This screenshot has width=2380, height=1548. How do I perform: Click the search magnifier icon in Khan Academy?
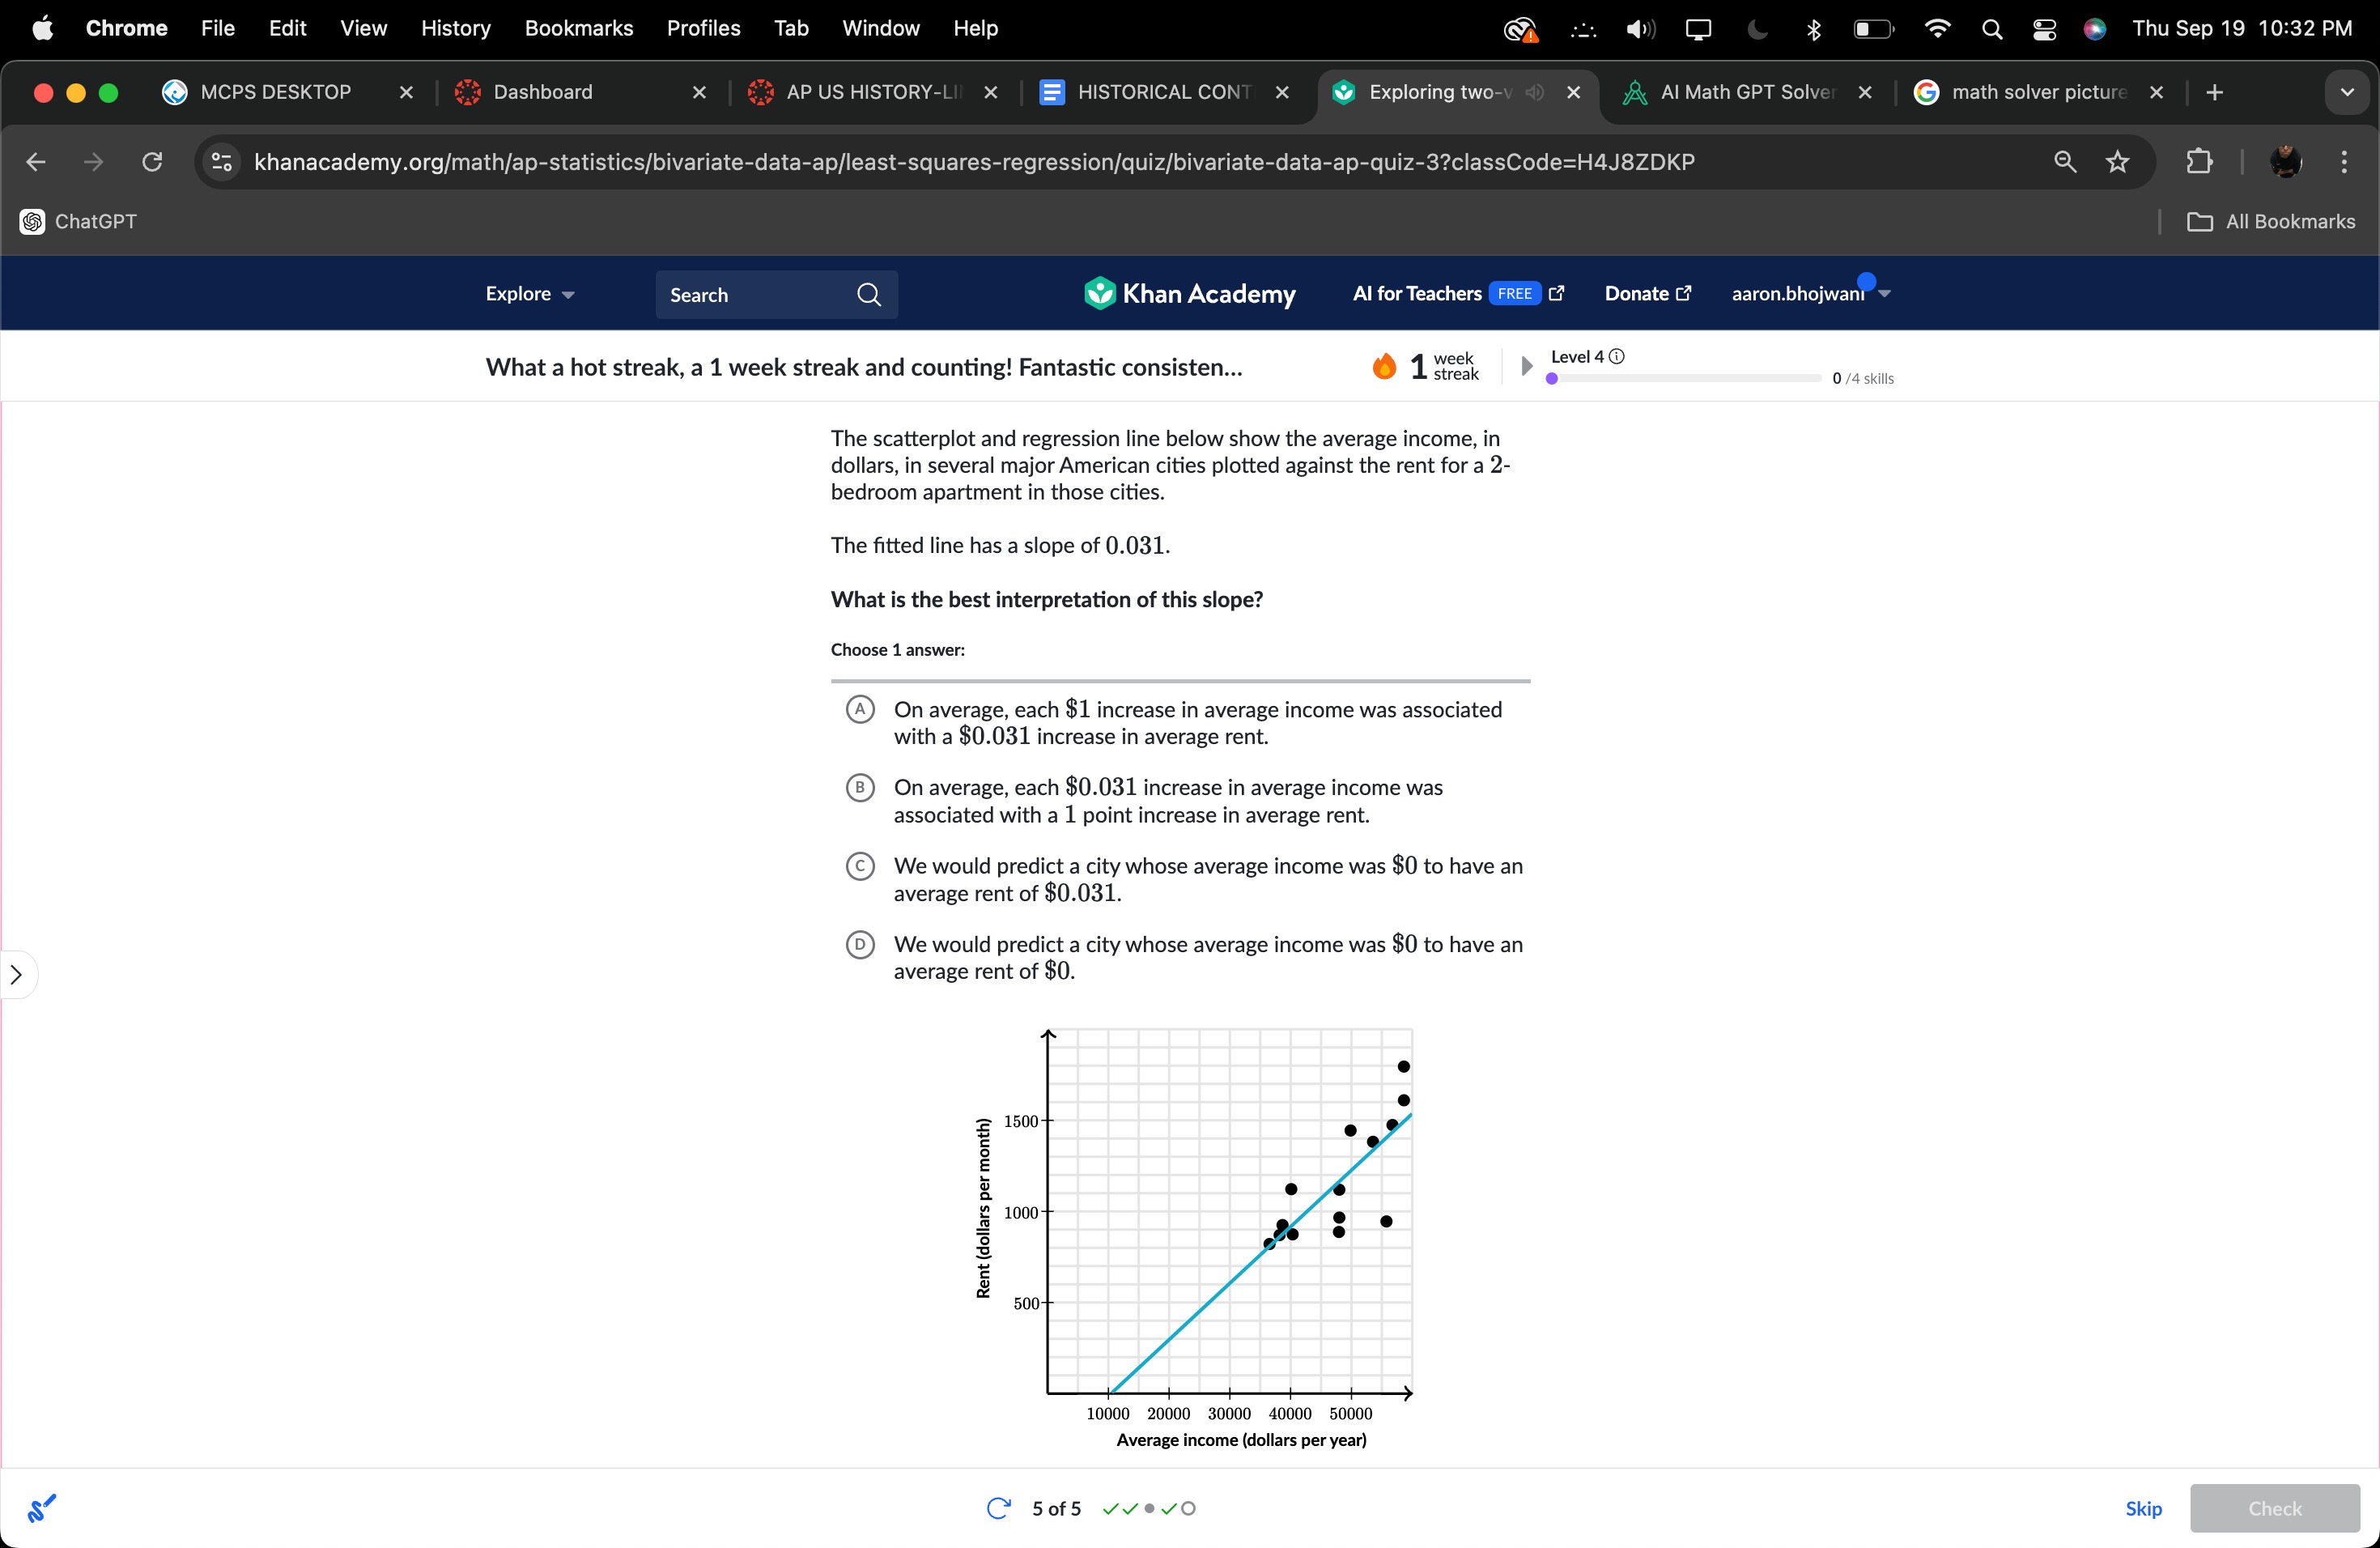tap(869, 295)
